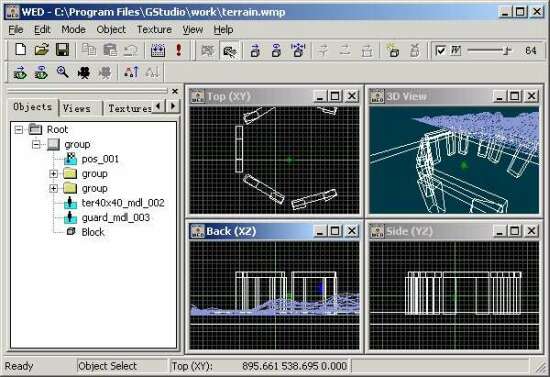The width and height of the screenshot is (550, 377).
Task: Select the magnifying glass zoom tool
Action: click(x=62, y=72)
